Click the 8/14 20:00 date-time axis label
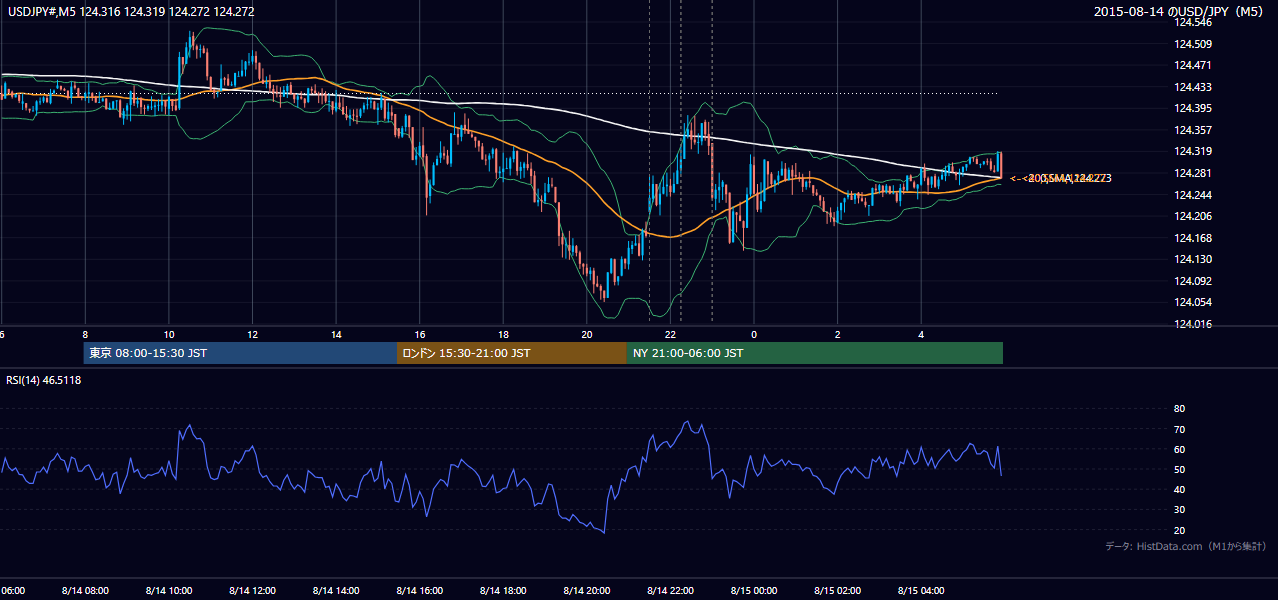This screenshot has width=1278, height=600. pyautogui.click(x=587, y=591)
